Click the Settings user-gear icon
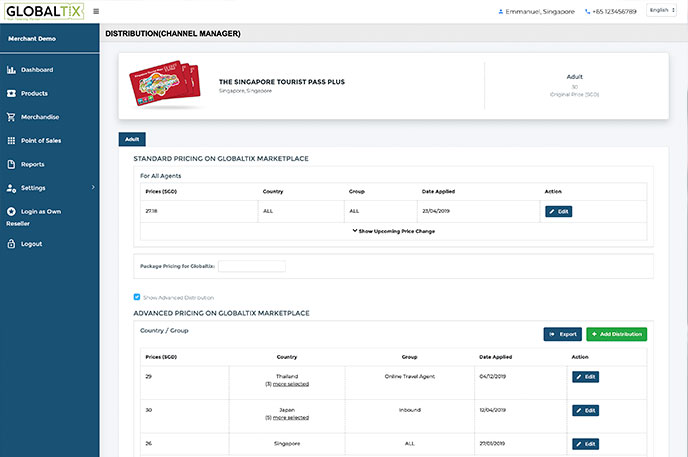Image resolution: width=688 pixels, height=457 pixels. tap(11, 188)
